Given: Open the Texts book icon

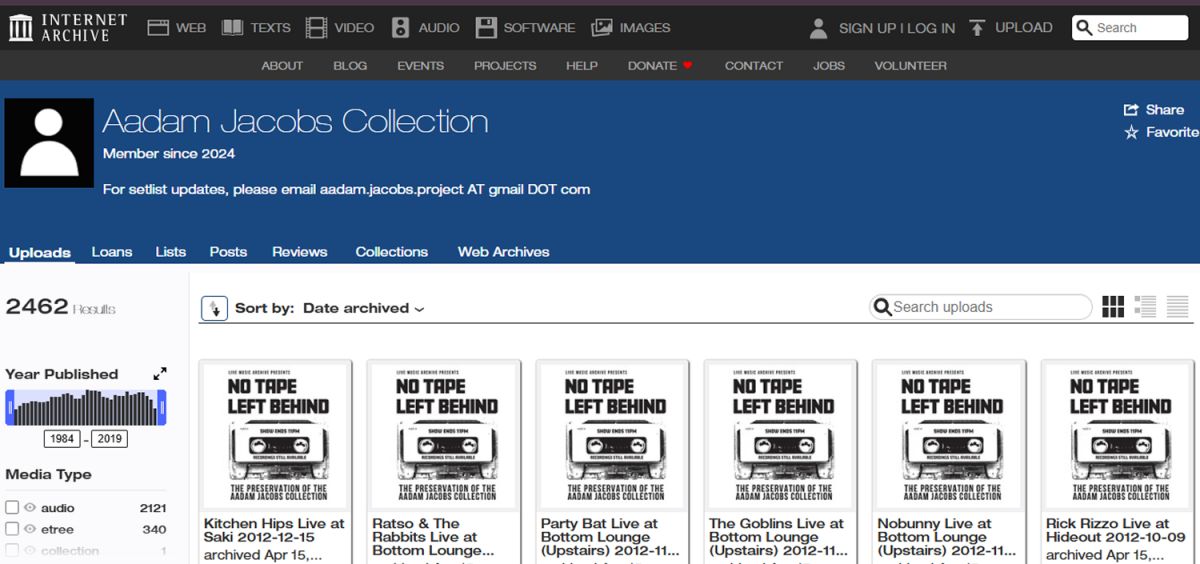Looking at the screenshot, I should [x=232, y=28].
